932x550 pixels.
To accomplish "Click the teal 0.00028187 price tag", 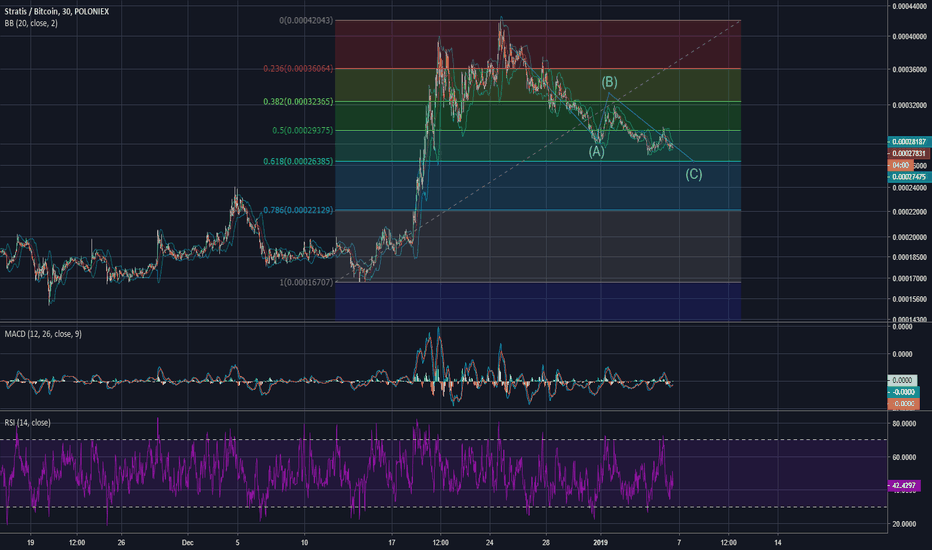I will click(908, 142).
